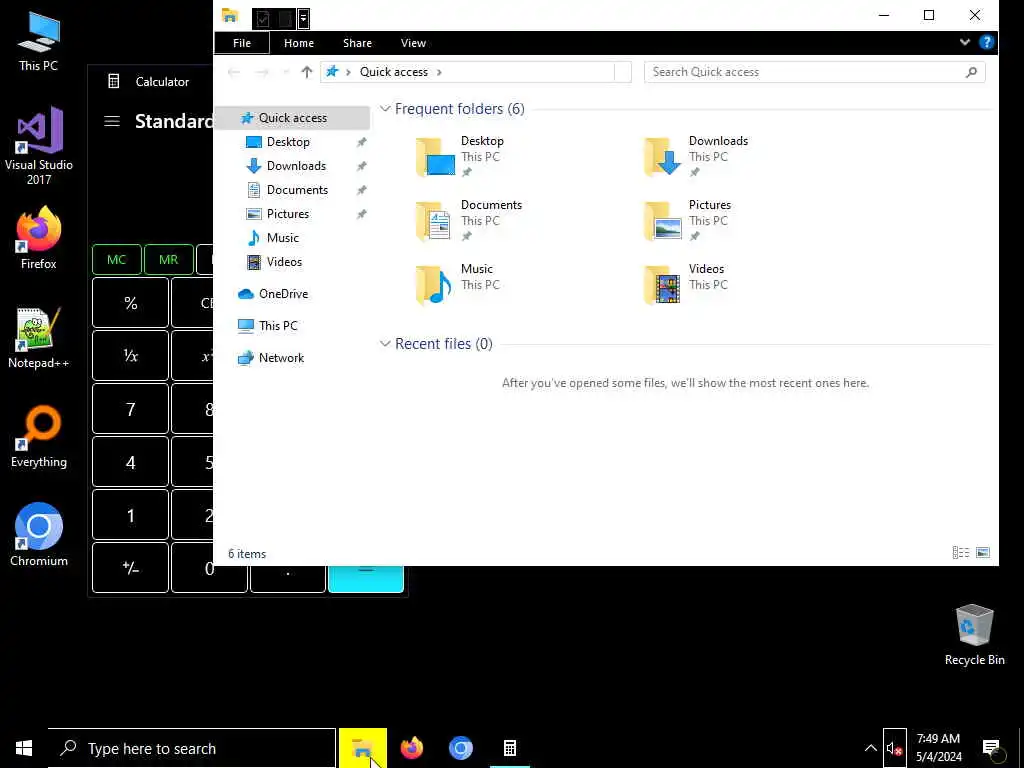
Task: Click the taskbar search box
Action: (192, 748)
